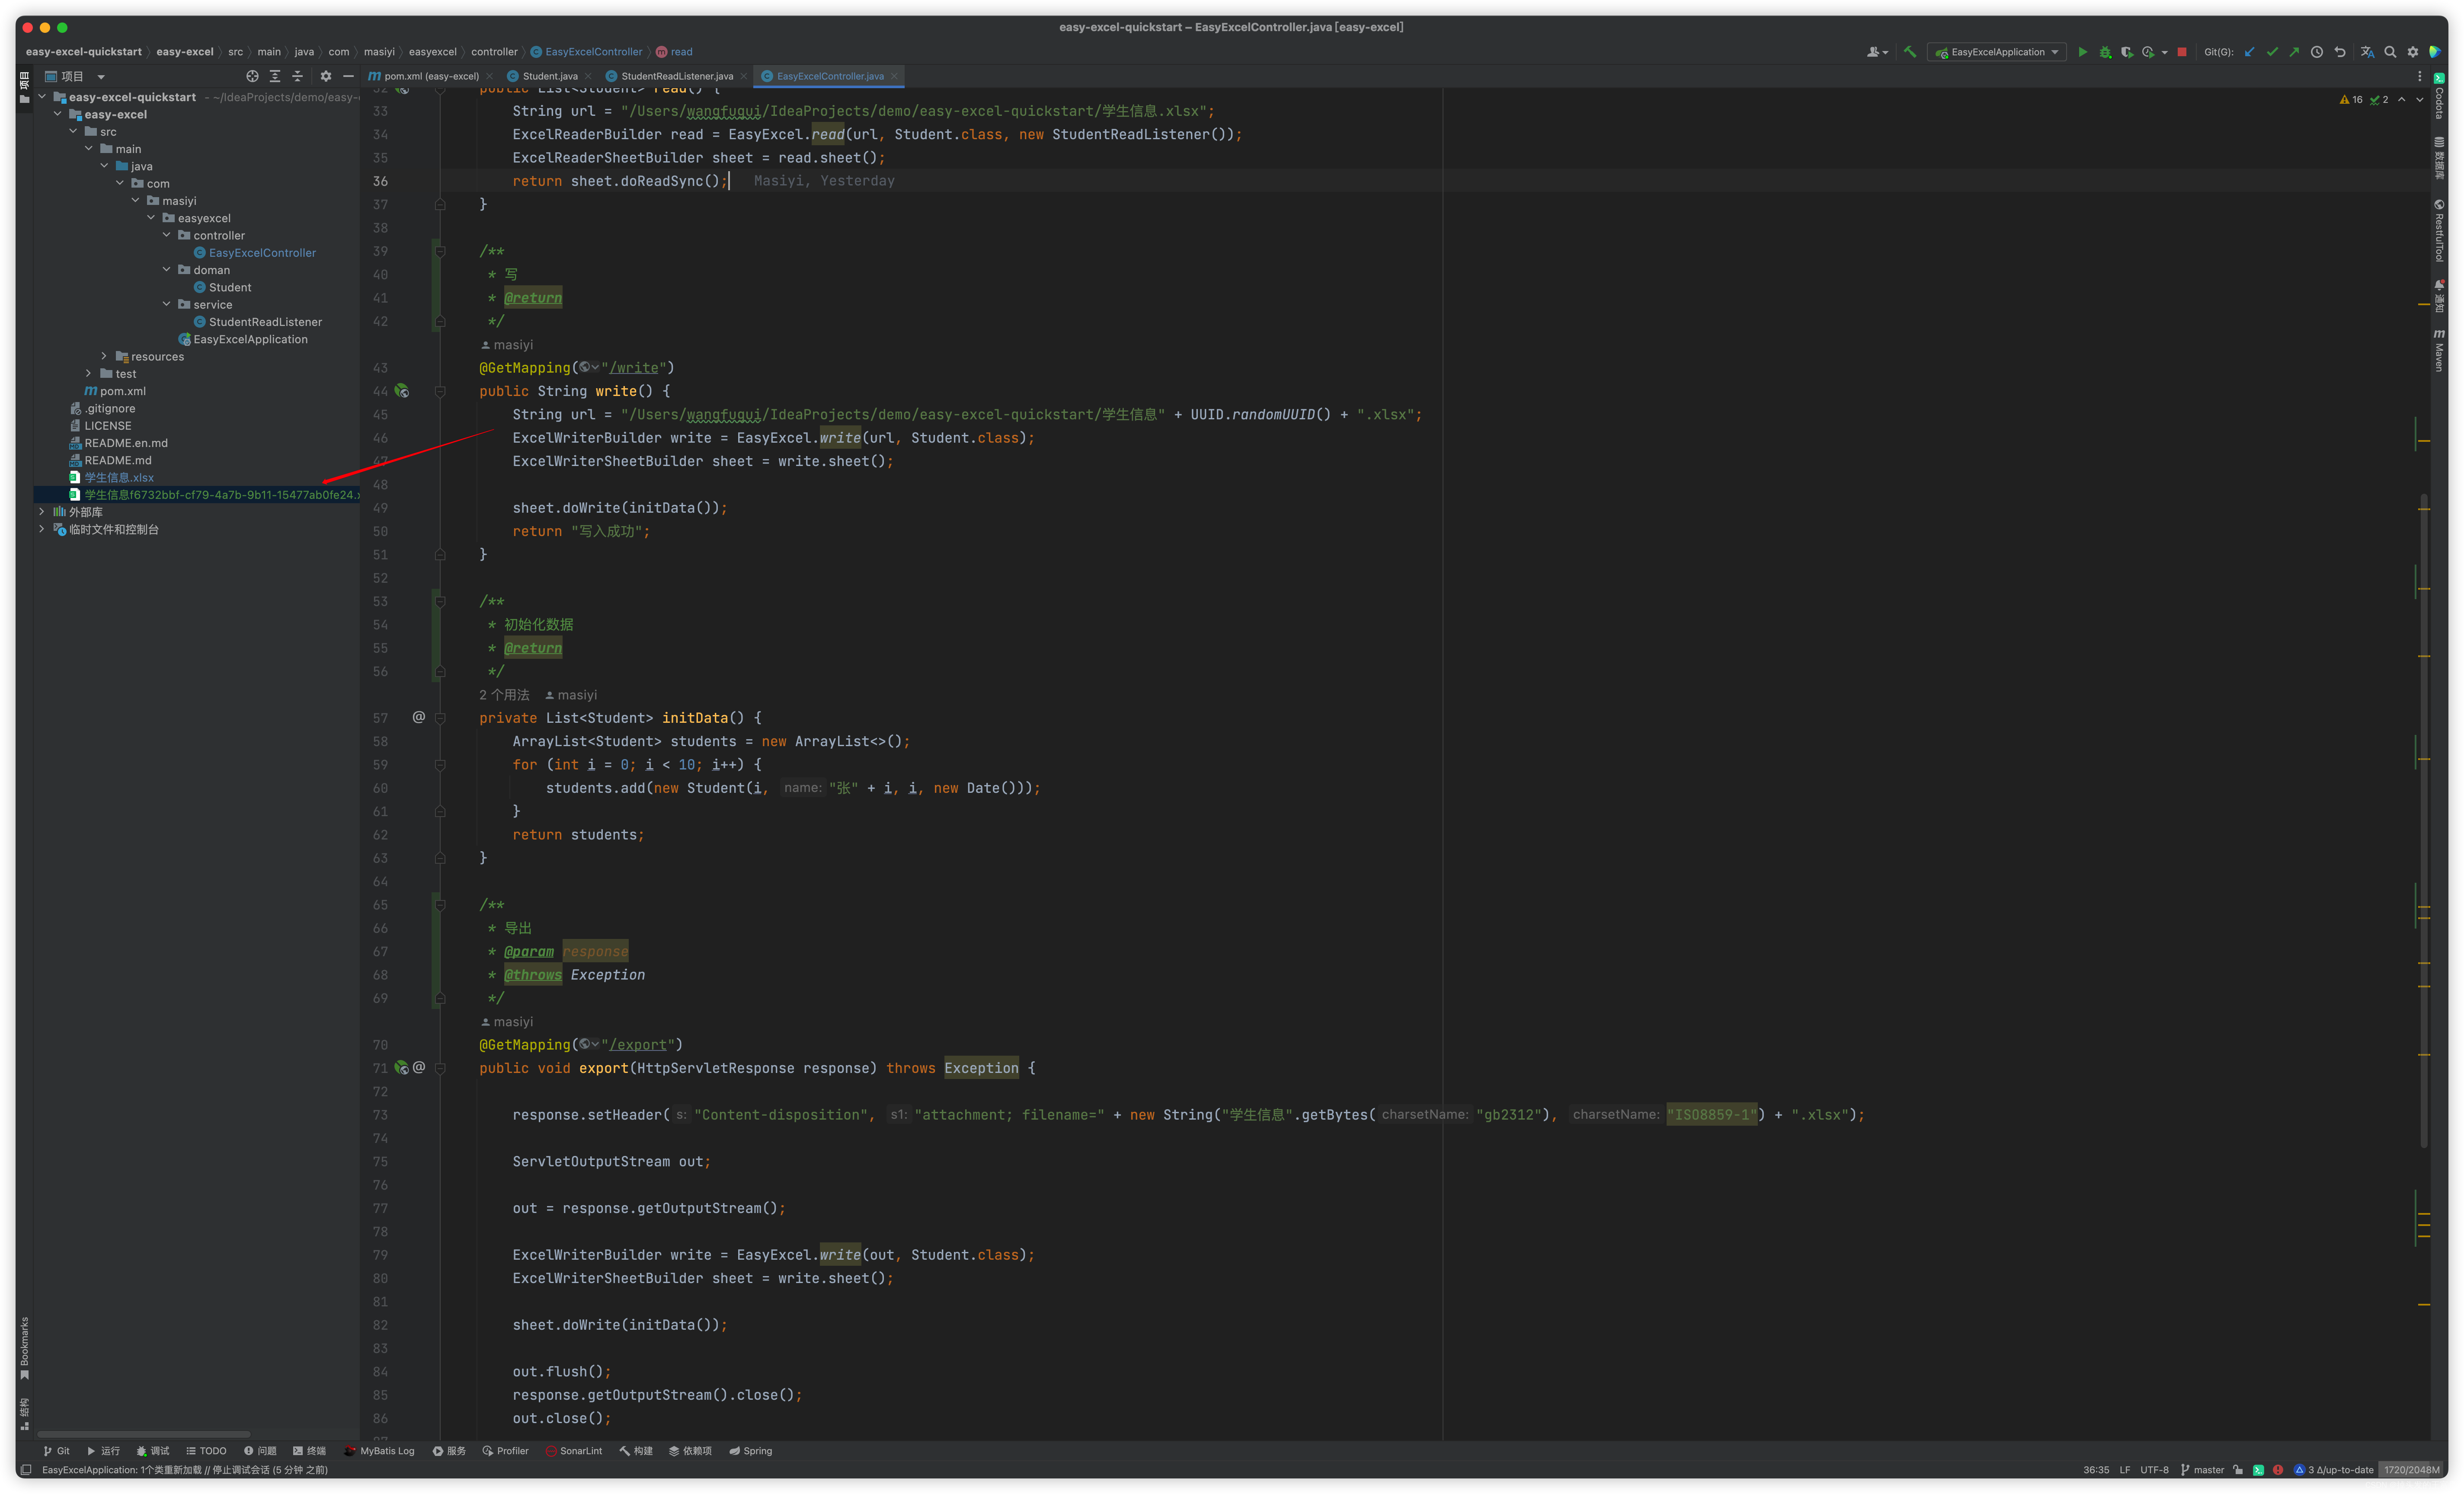The height and width of the screenshot is (1494, 2464).
Task: Build project with the hammer icon
Action: [1910, 52]
